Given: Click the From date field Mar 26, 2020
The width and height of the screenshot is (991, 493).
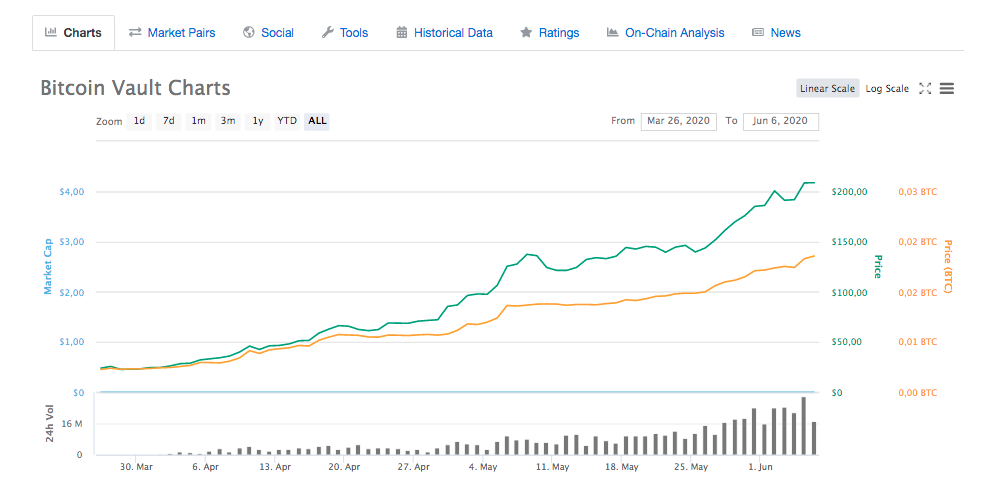Looking at the screenshot, I should [x=679, y=121].
